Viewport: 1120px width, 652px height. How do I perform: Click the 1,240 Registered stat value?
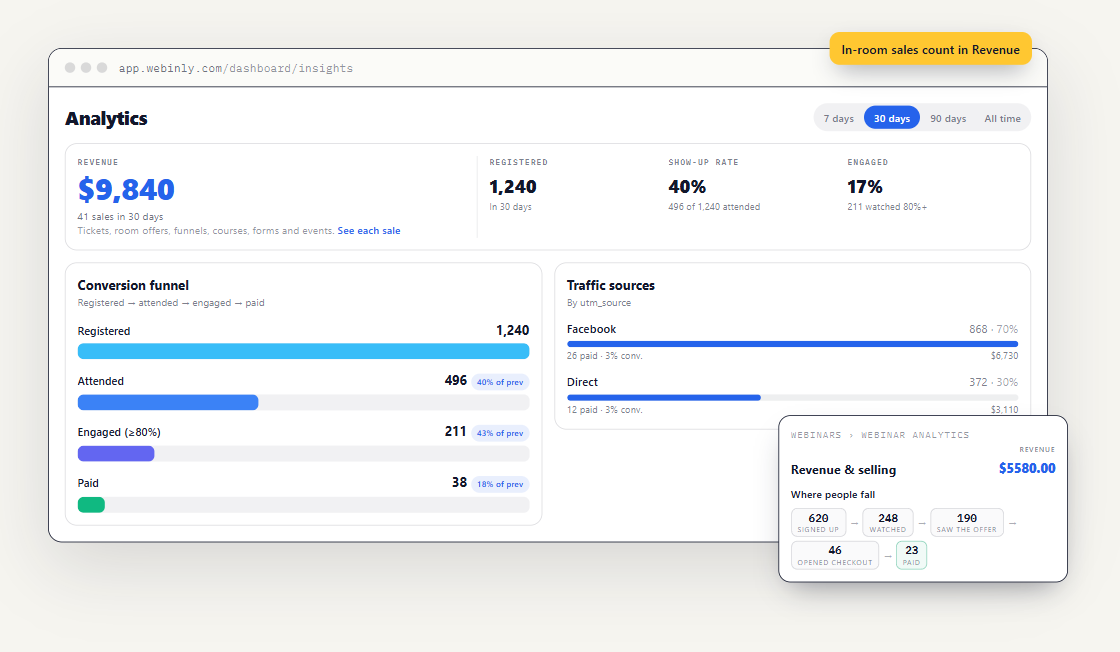513,187
